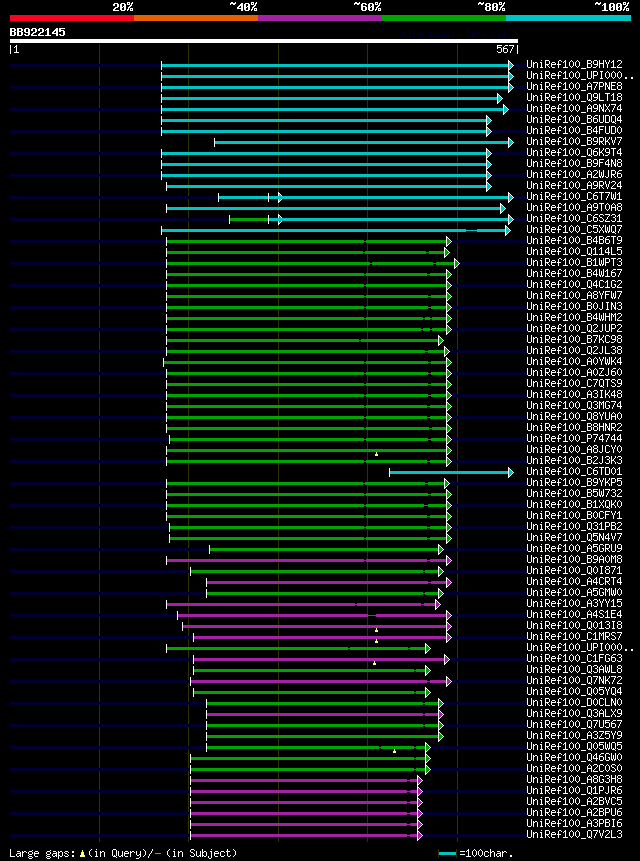Select the UniRef100_Q9LT18 label
The width and height of the screenshot is (640, 861).
574,98
